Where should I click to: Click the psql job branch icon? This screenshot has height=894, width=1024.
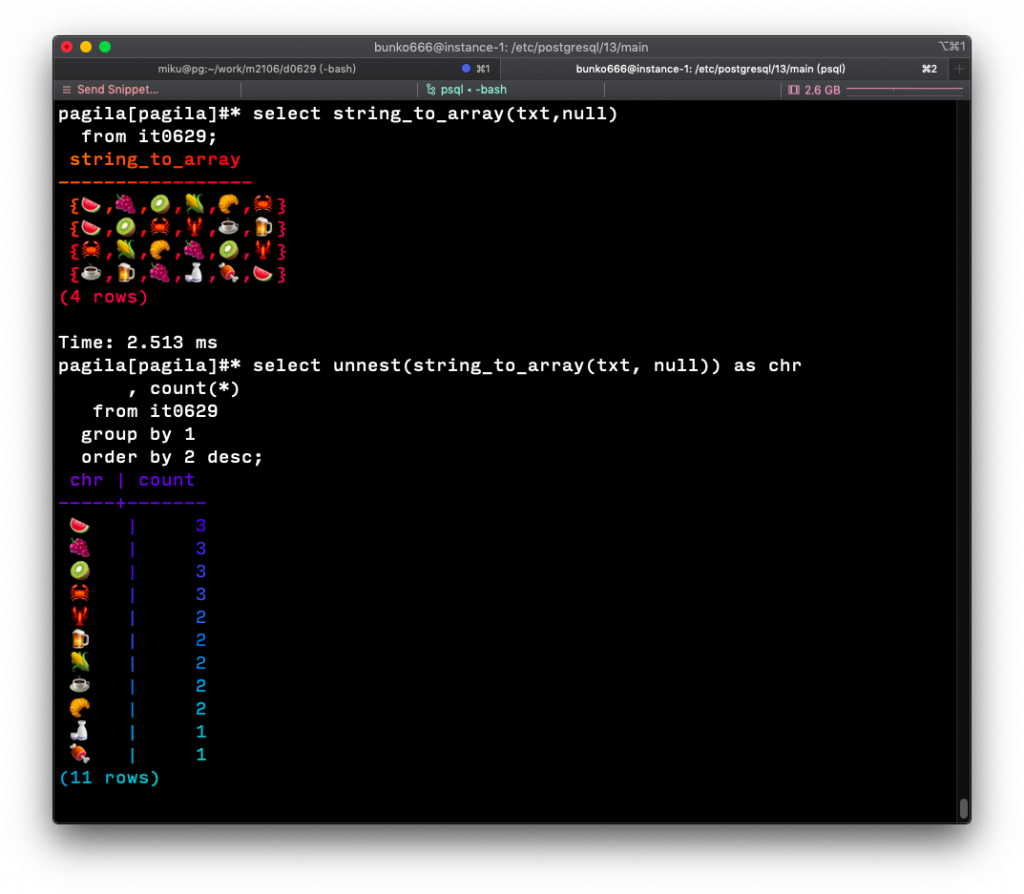tap(430, 89)
